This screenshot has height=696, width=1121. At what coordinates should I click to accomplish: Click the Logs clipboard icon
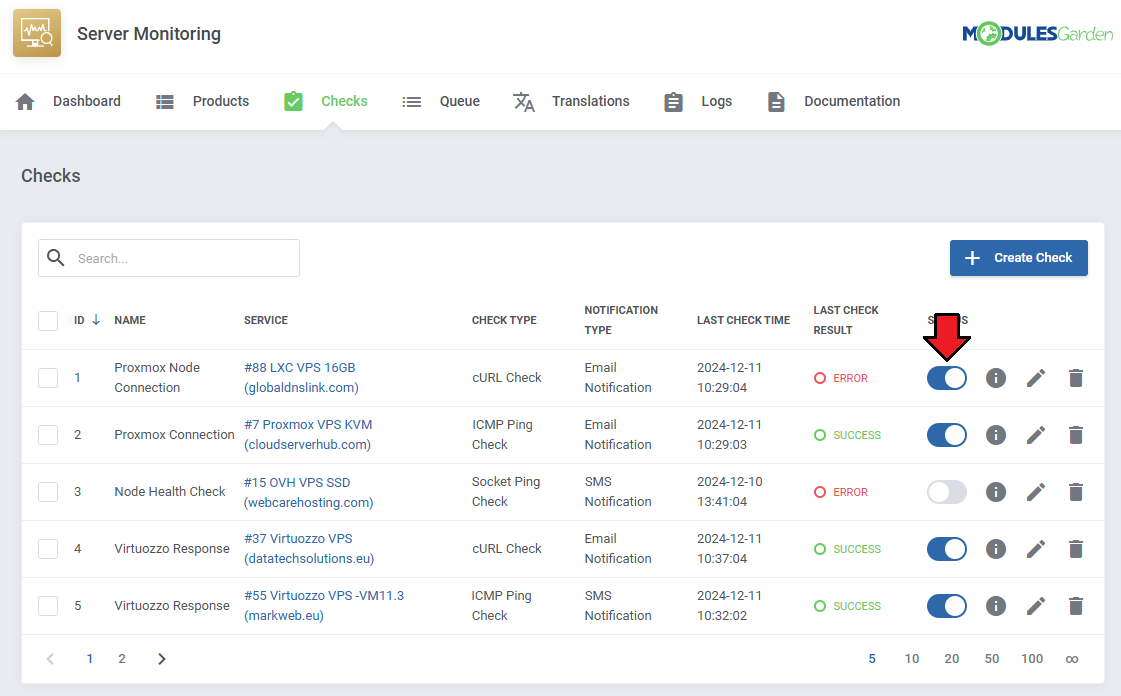pos(673,101)
